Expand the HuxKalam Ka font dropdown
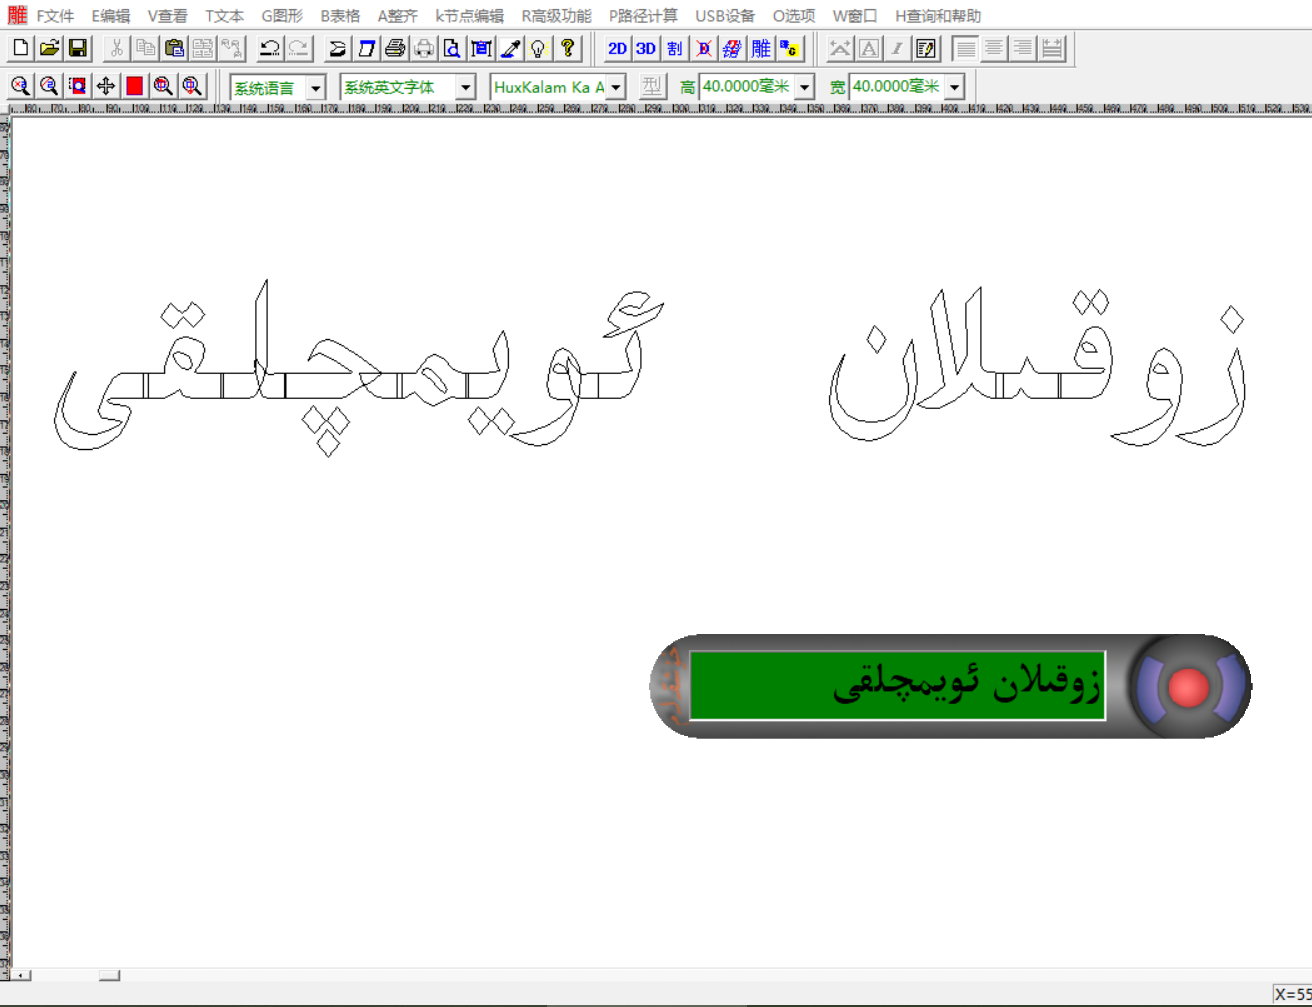1312x1007 pixels. (616, 88)
